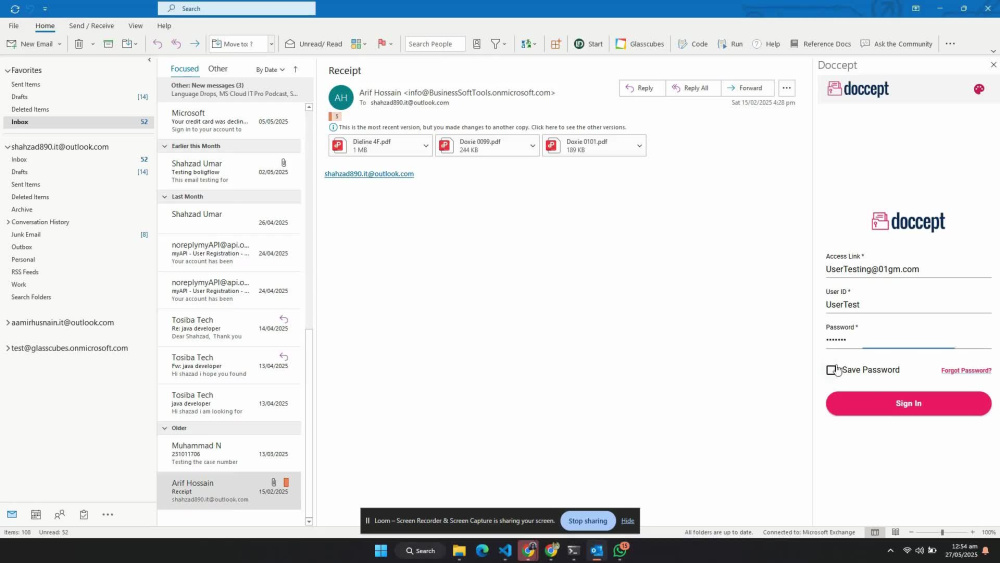1000x563 pixels.
Task: Open Ask the Community
Action: 896,44
